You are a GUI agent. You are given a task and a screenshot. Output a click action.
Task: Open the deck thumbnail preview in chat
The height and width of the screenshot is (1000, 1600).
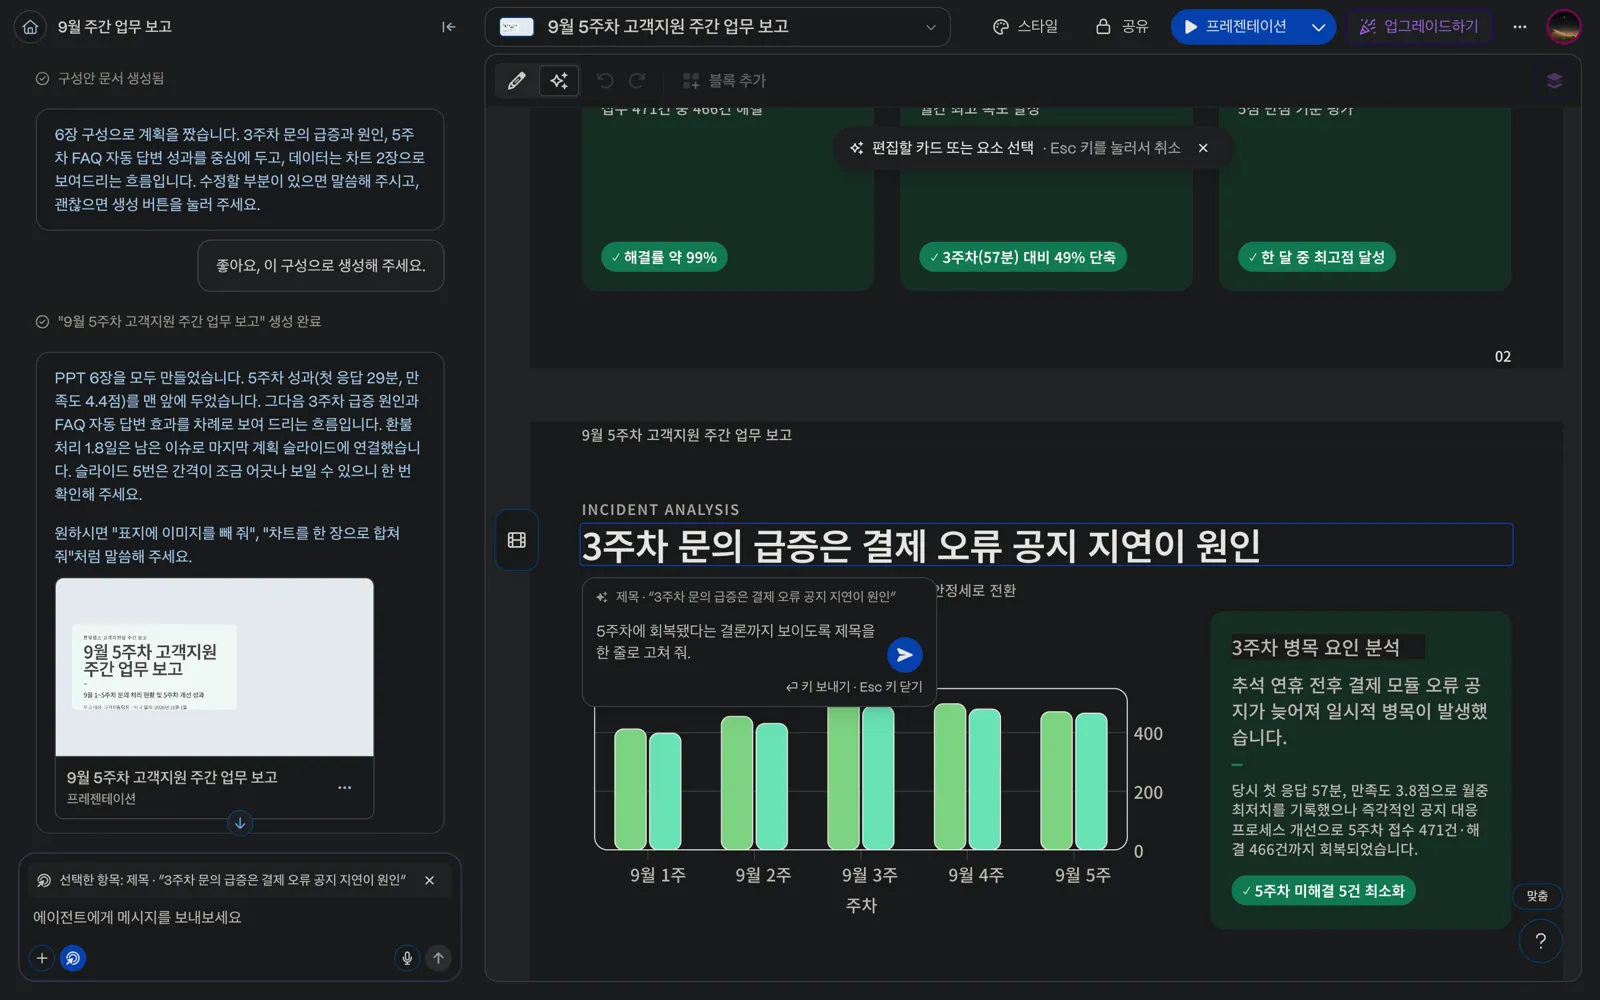click(x=214, y=667)
